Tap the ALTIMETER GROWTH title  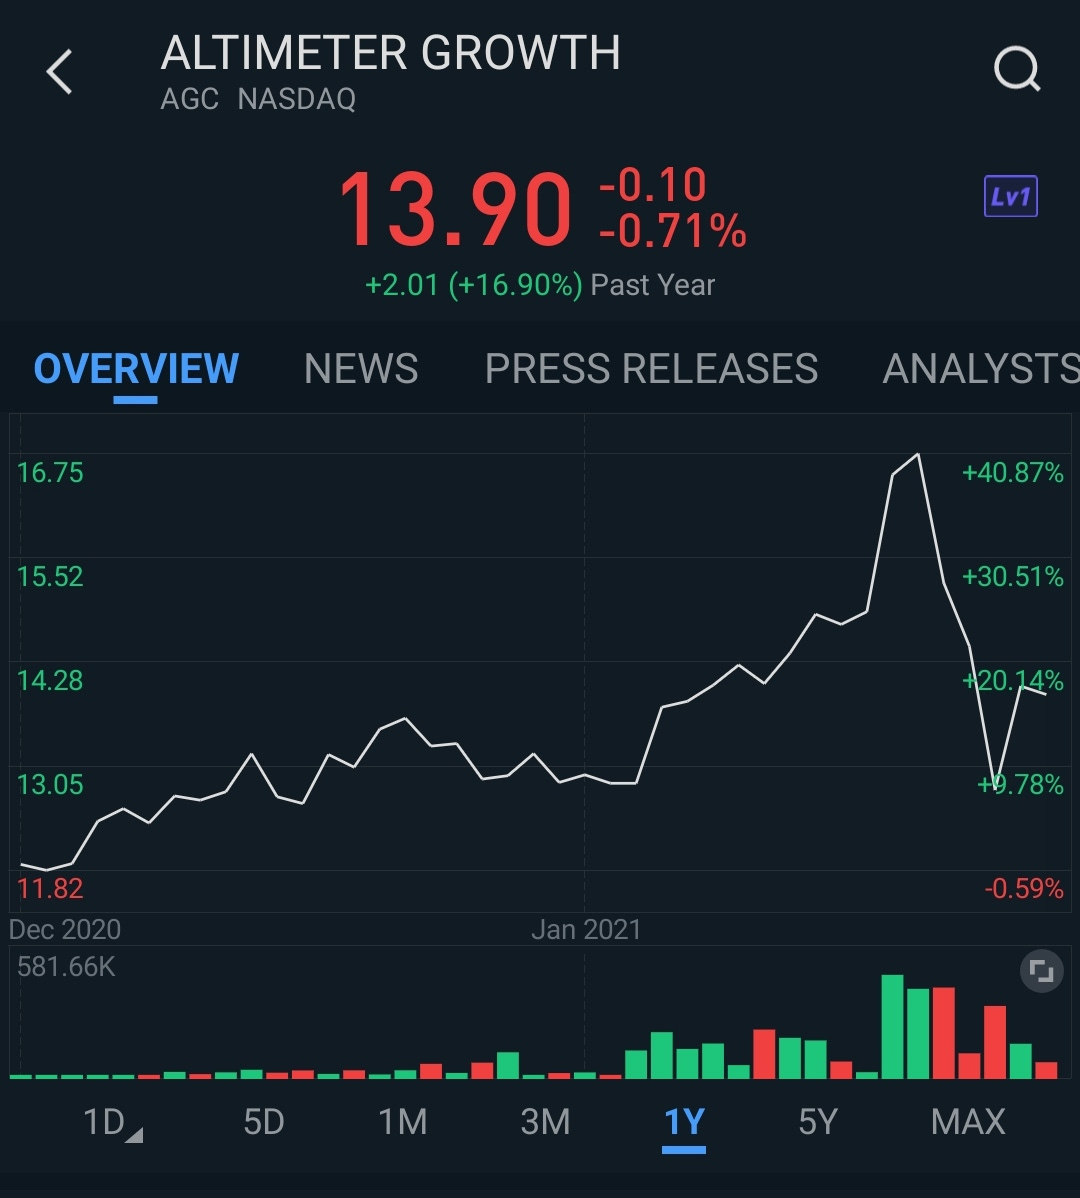click(x=390, y=53)
